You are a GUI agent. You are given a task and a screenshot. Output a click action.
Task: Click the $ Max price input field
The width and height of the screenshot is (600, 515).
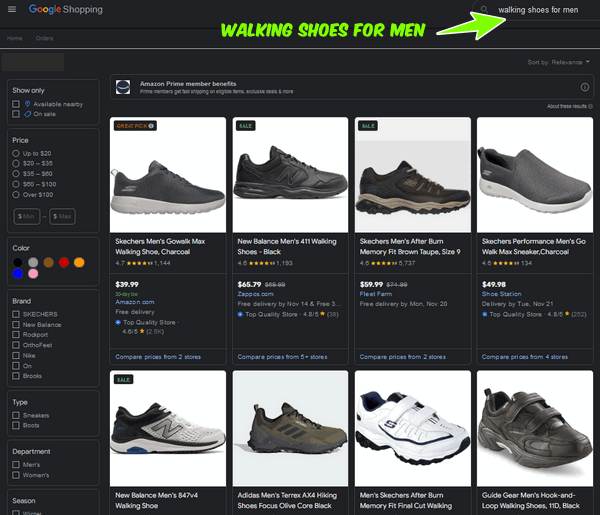(62, 217)
